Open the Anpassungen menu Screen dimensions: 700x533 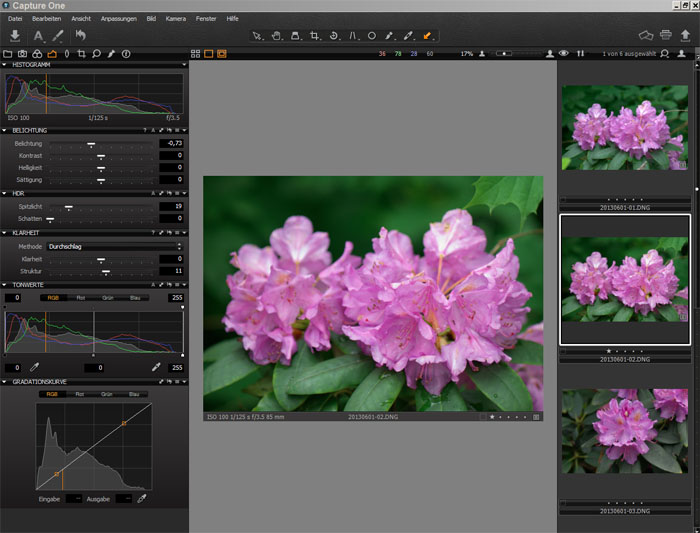[117, 19]
